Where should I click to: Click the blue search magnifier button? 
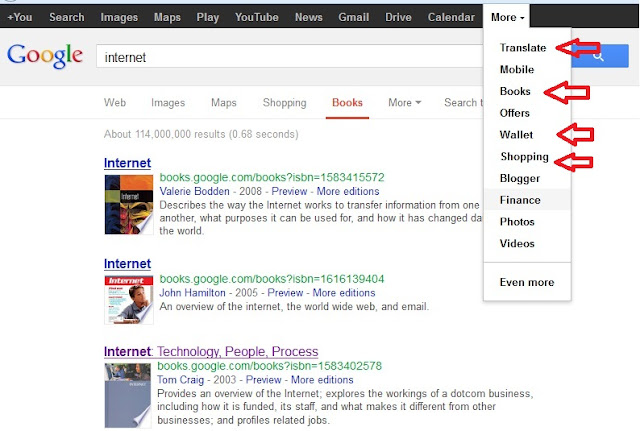599,56
